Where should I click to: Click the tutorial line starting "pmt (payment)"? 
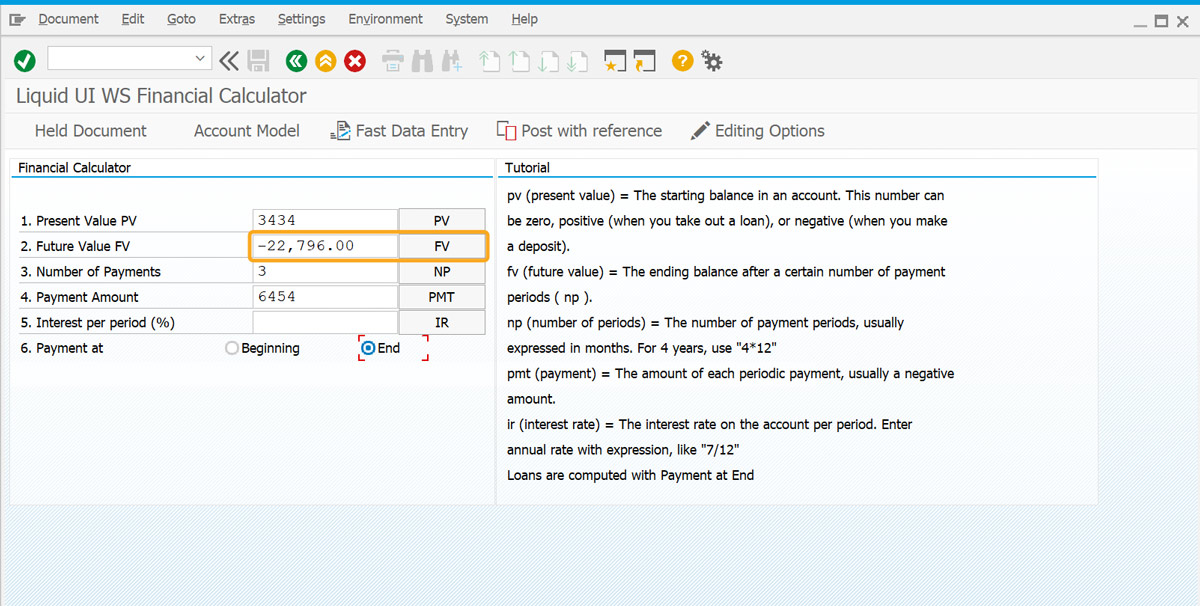(731, 374)
